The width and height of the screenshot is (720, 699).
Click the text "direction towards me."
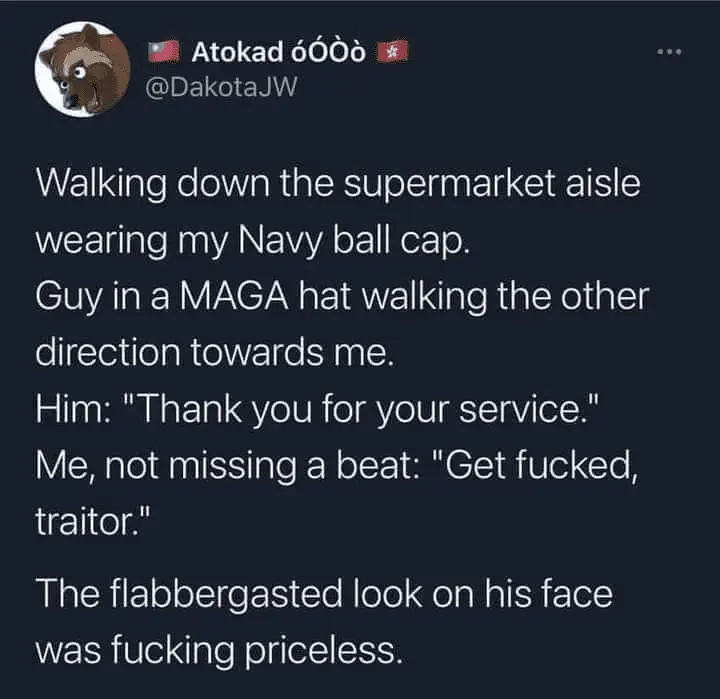click(x=212, y=354)
